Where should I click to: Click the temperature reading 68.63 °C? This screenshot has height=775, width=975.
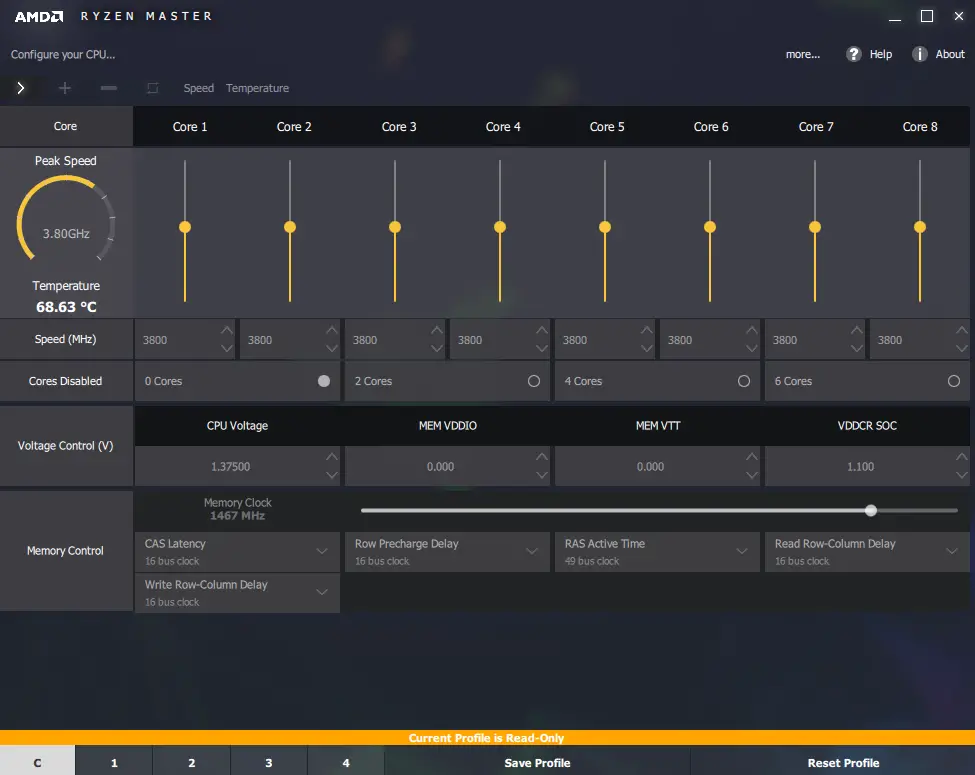(x=66, y=307)
